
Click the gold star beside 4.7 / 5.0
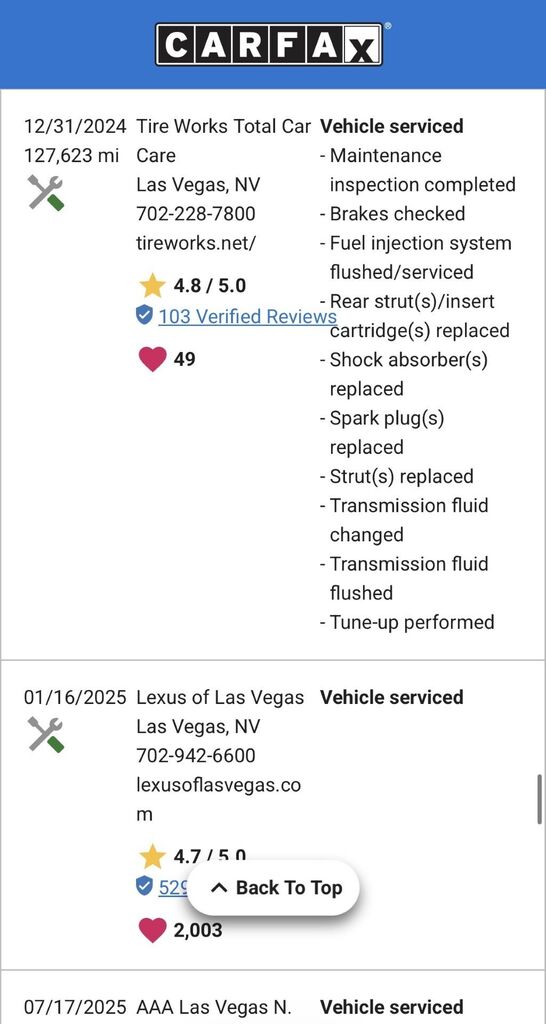(152, 856)
